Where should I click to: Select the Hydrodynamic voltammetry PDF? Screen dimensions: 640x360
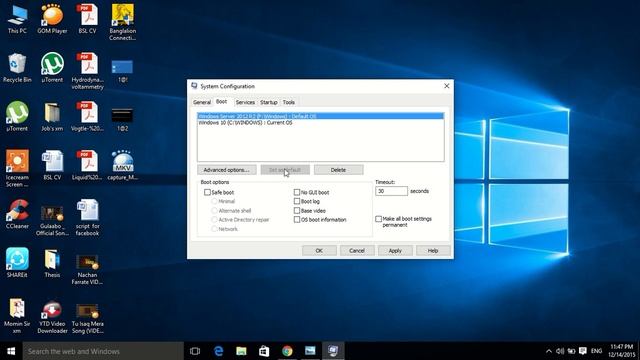(87, 71)
